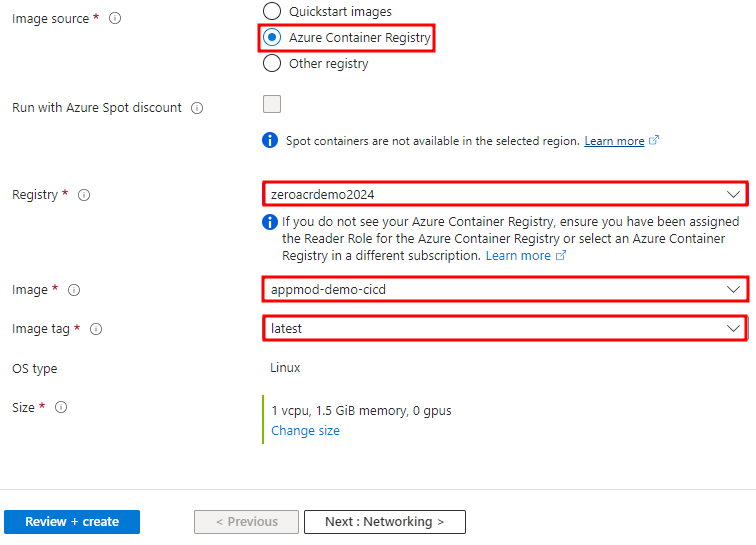Open Learn more link about Spot containers
The width and height of the screenshot is (756, 545).
pyautogui.click(x=614, y=141)
